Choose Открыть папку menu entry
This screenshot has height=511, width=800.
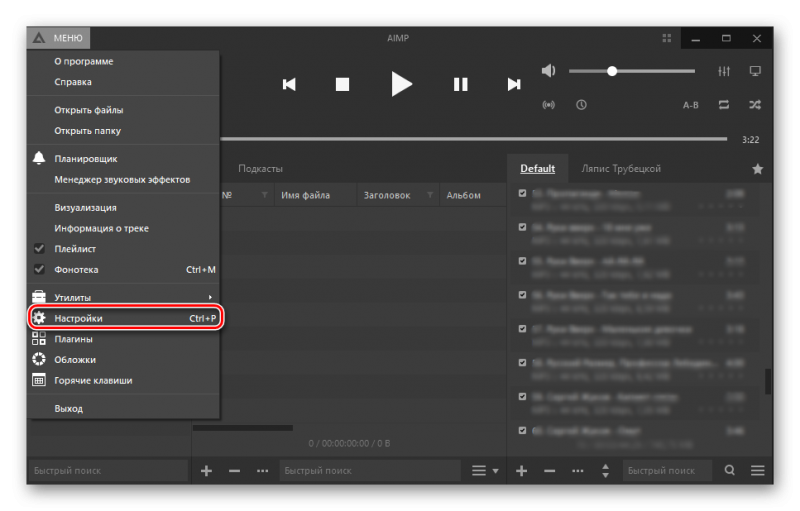pyautogui.click(x=123, y=131)
